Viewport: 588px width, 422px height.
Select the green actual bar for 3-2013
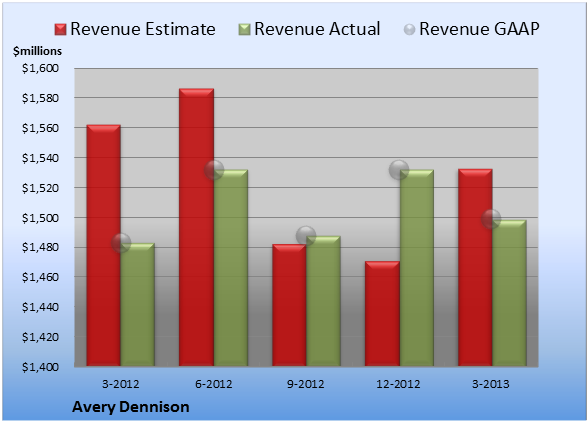pyautogui.click(x=509, y=293)
